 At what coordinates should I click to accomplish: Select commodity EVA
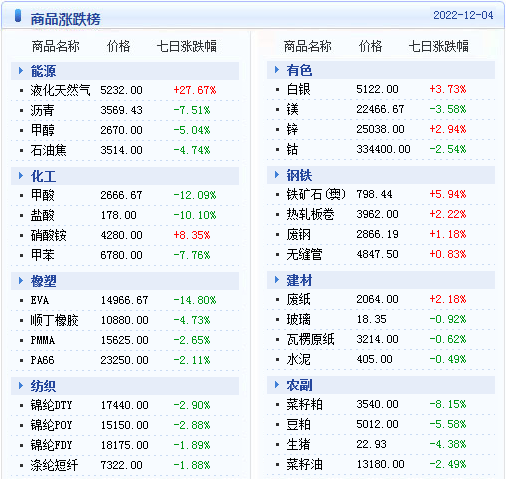point(40,300)
